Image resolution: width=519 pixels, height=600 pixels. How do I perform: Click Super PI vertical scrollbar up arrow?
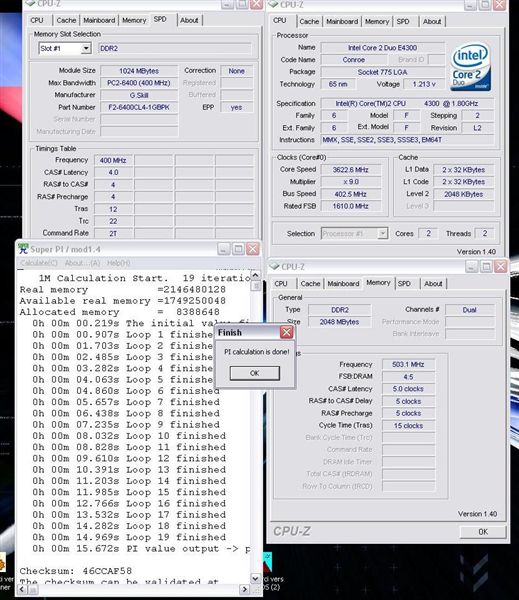255,276
